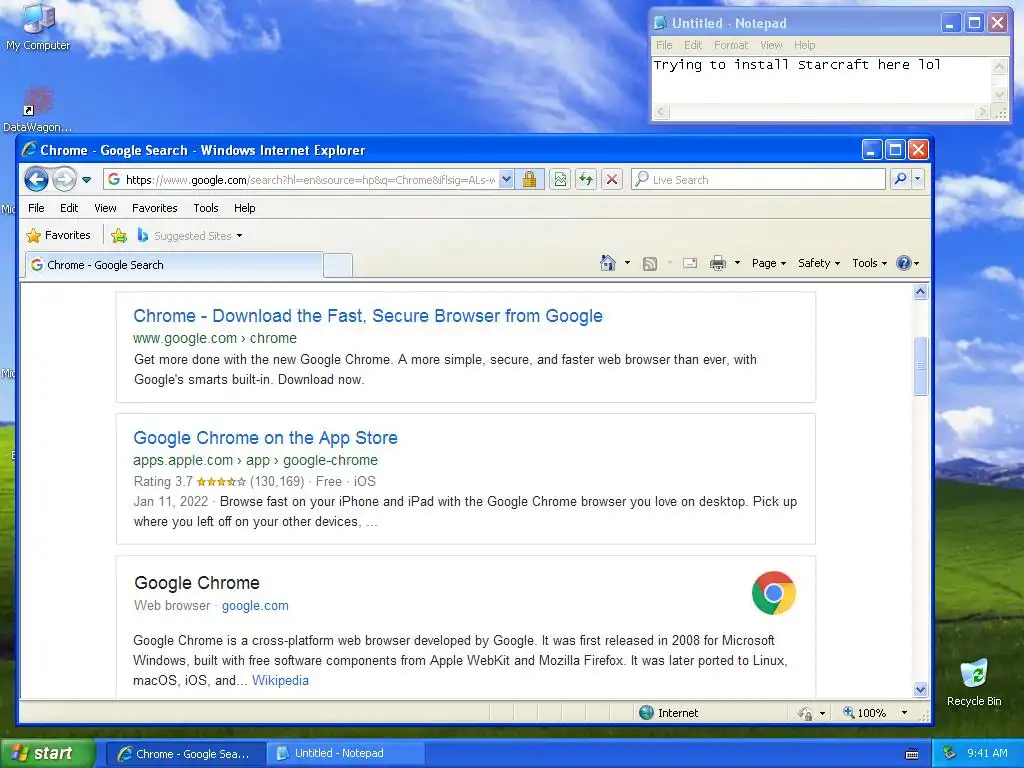Click the RSS Feeds icon

(650, 263)
